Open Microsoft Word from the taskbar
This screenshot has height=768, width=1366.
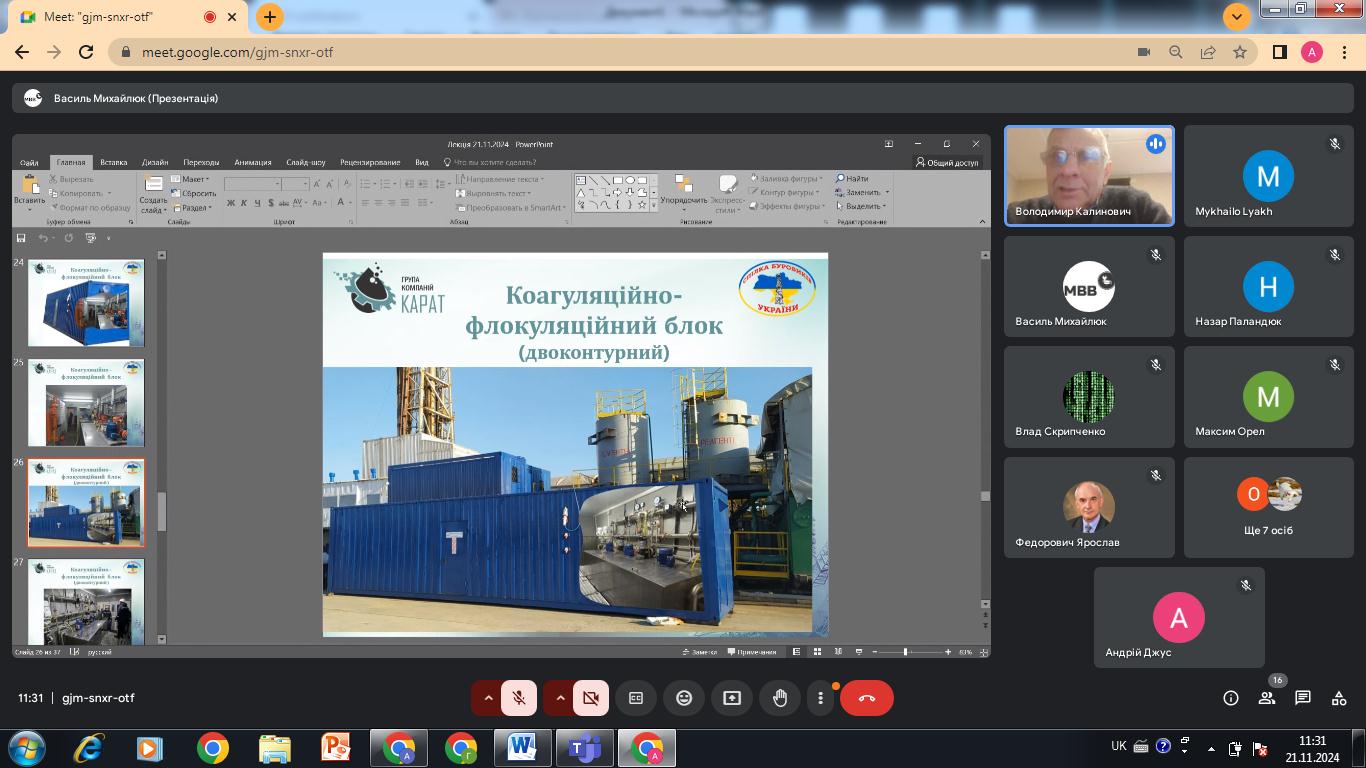(x=522, y=748)
